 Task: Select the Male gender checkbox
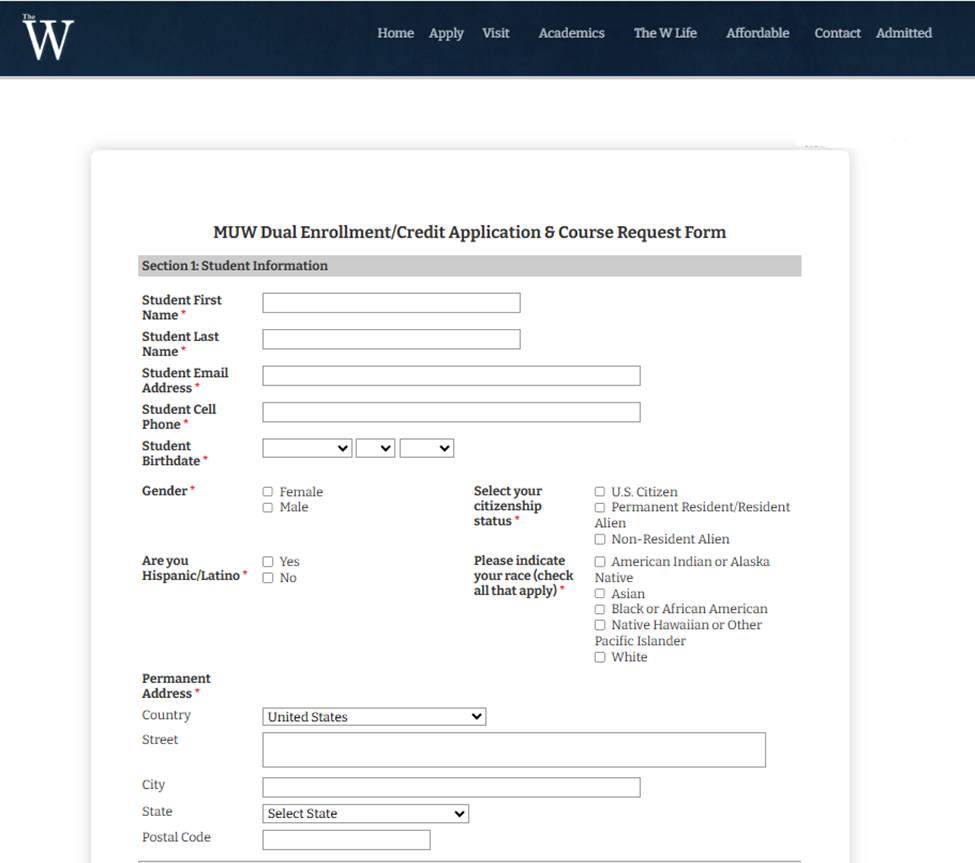[x=268, y=508]
